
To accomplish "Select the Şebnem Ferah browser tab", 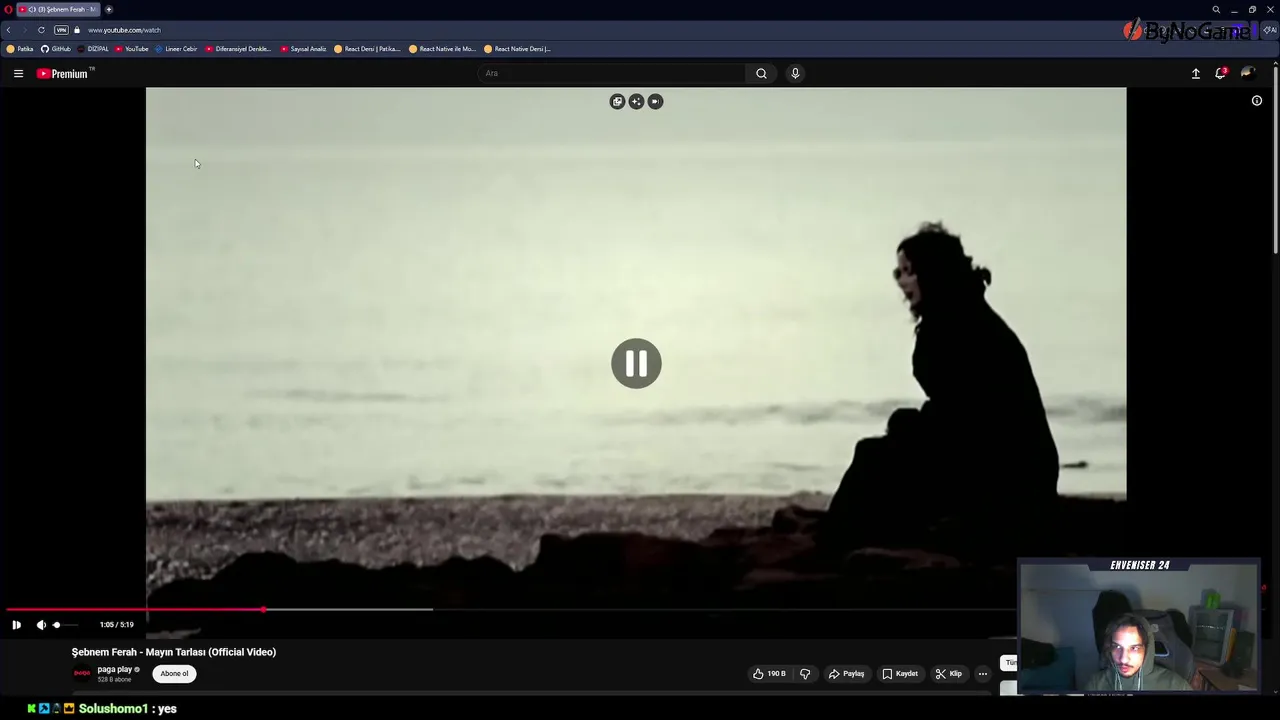I will 59,9.
